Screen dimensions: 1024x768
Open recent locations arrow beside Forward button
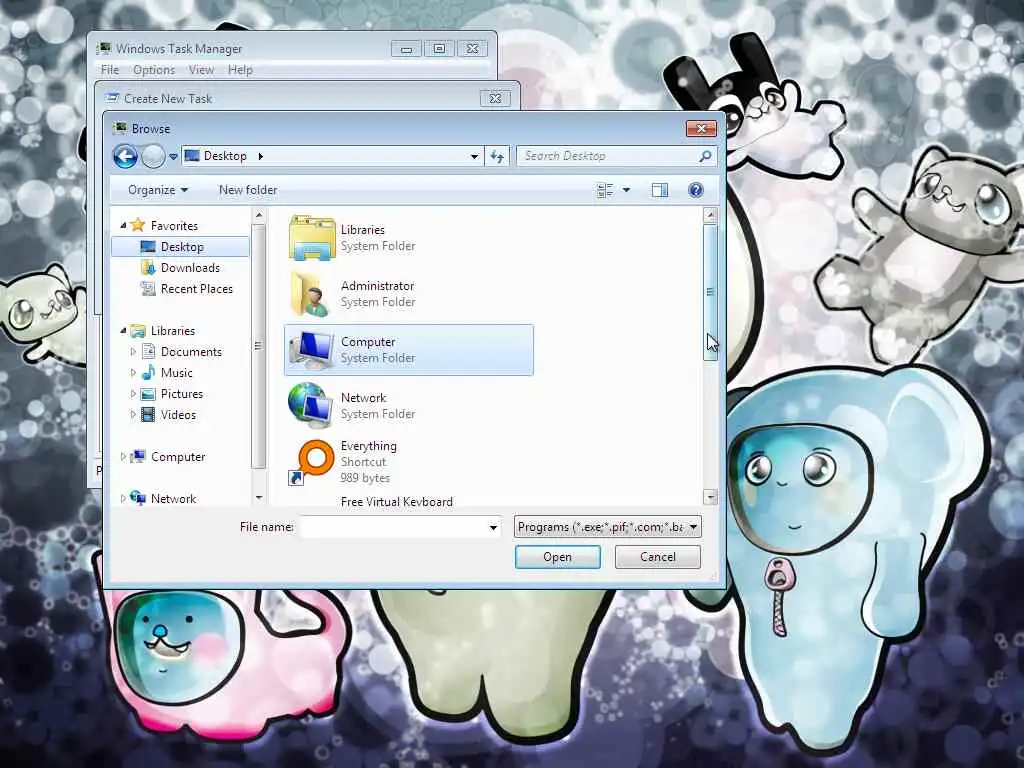pos(173,157)
